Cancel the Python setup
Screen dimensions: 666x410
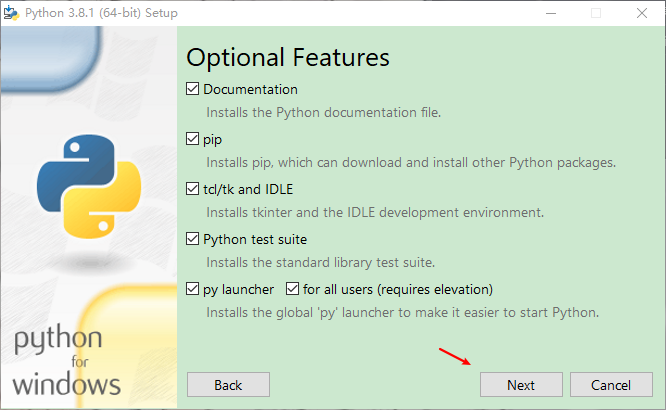(611, 385)
